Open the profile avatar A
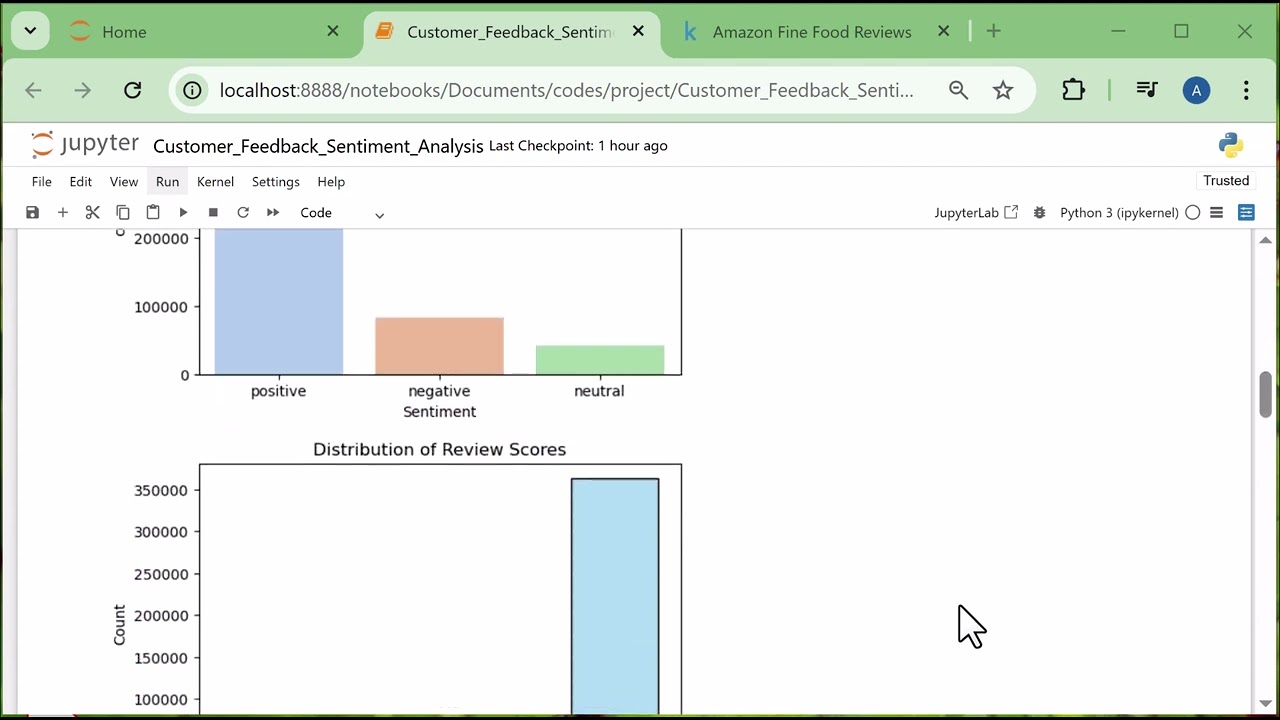This screenshot has height=720, width=1280. point(1196,90)
